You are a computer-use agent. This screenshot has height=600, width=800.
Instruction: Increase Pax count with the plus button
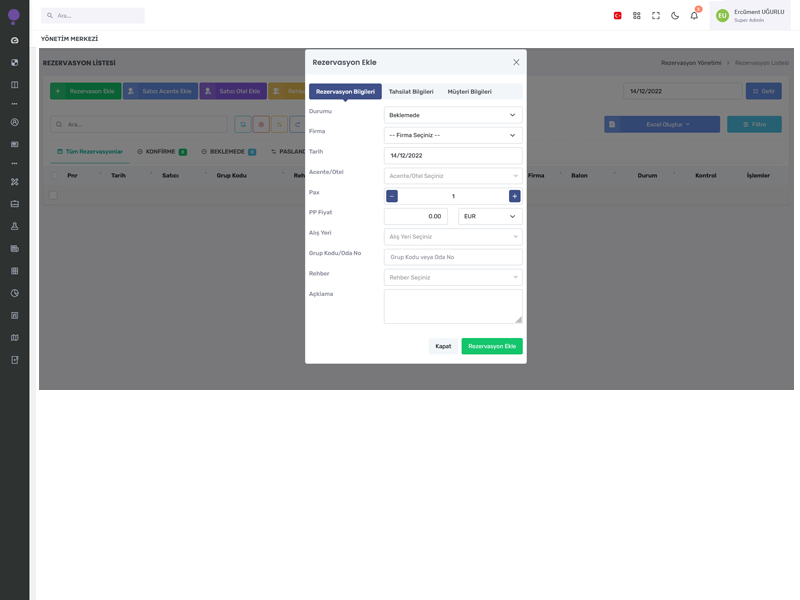(514, 196)
